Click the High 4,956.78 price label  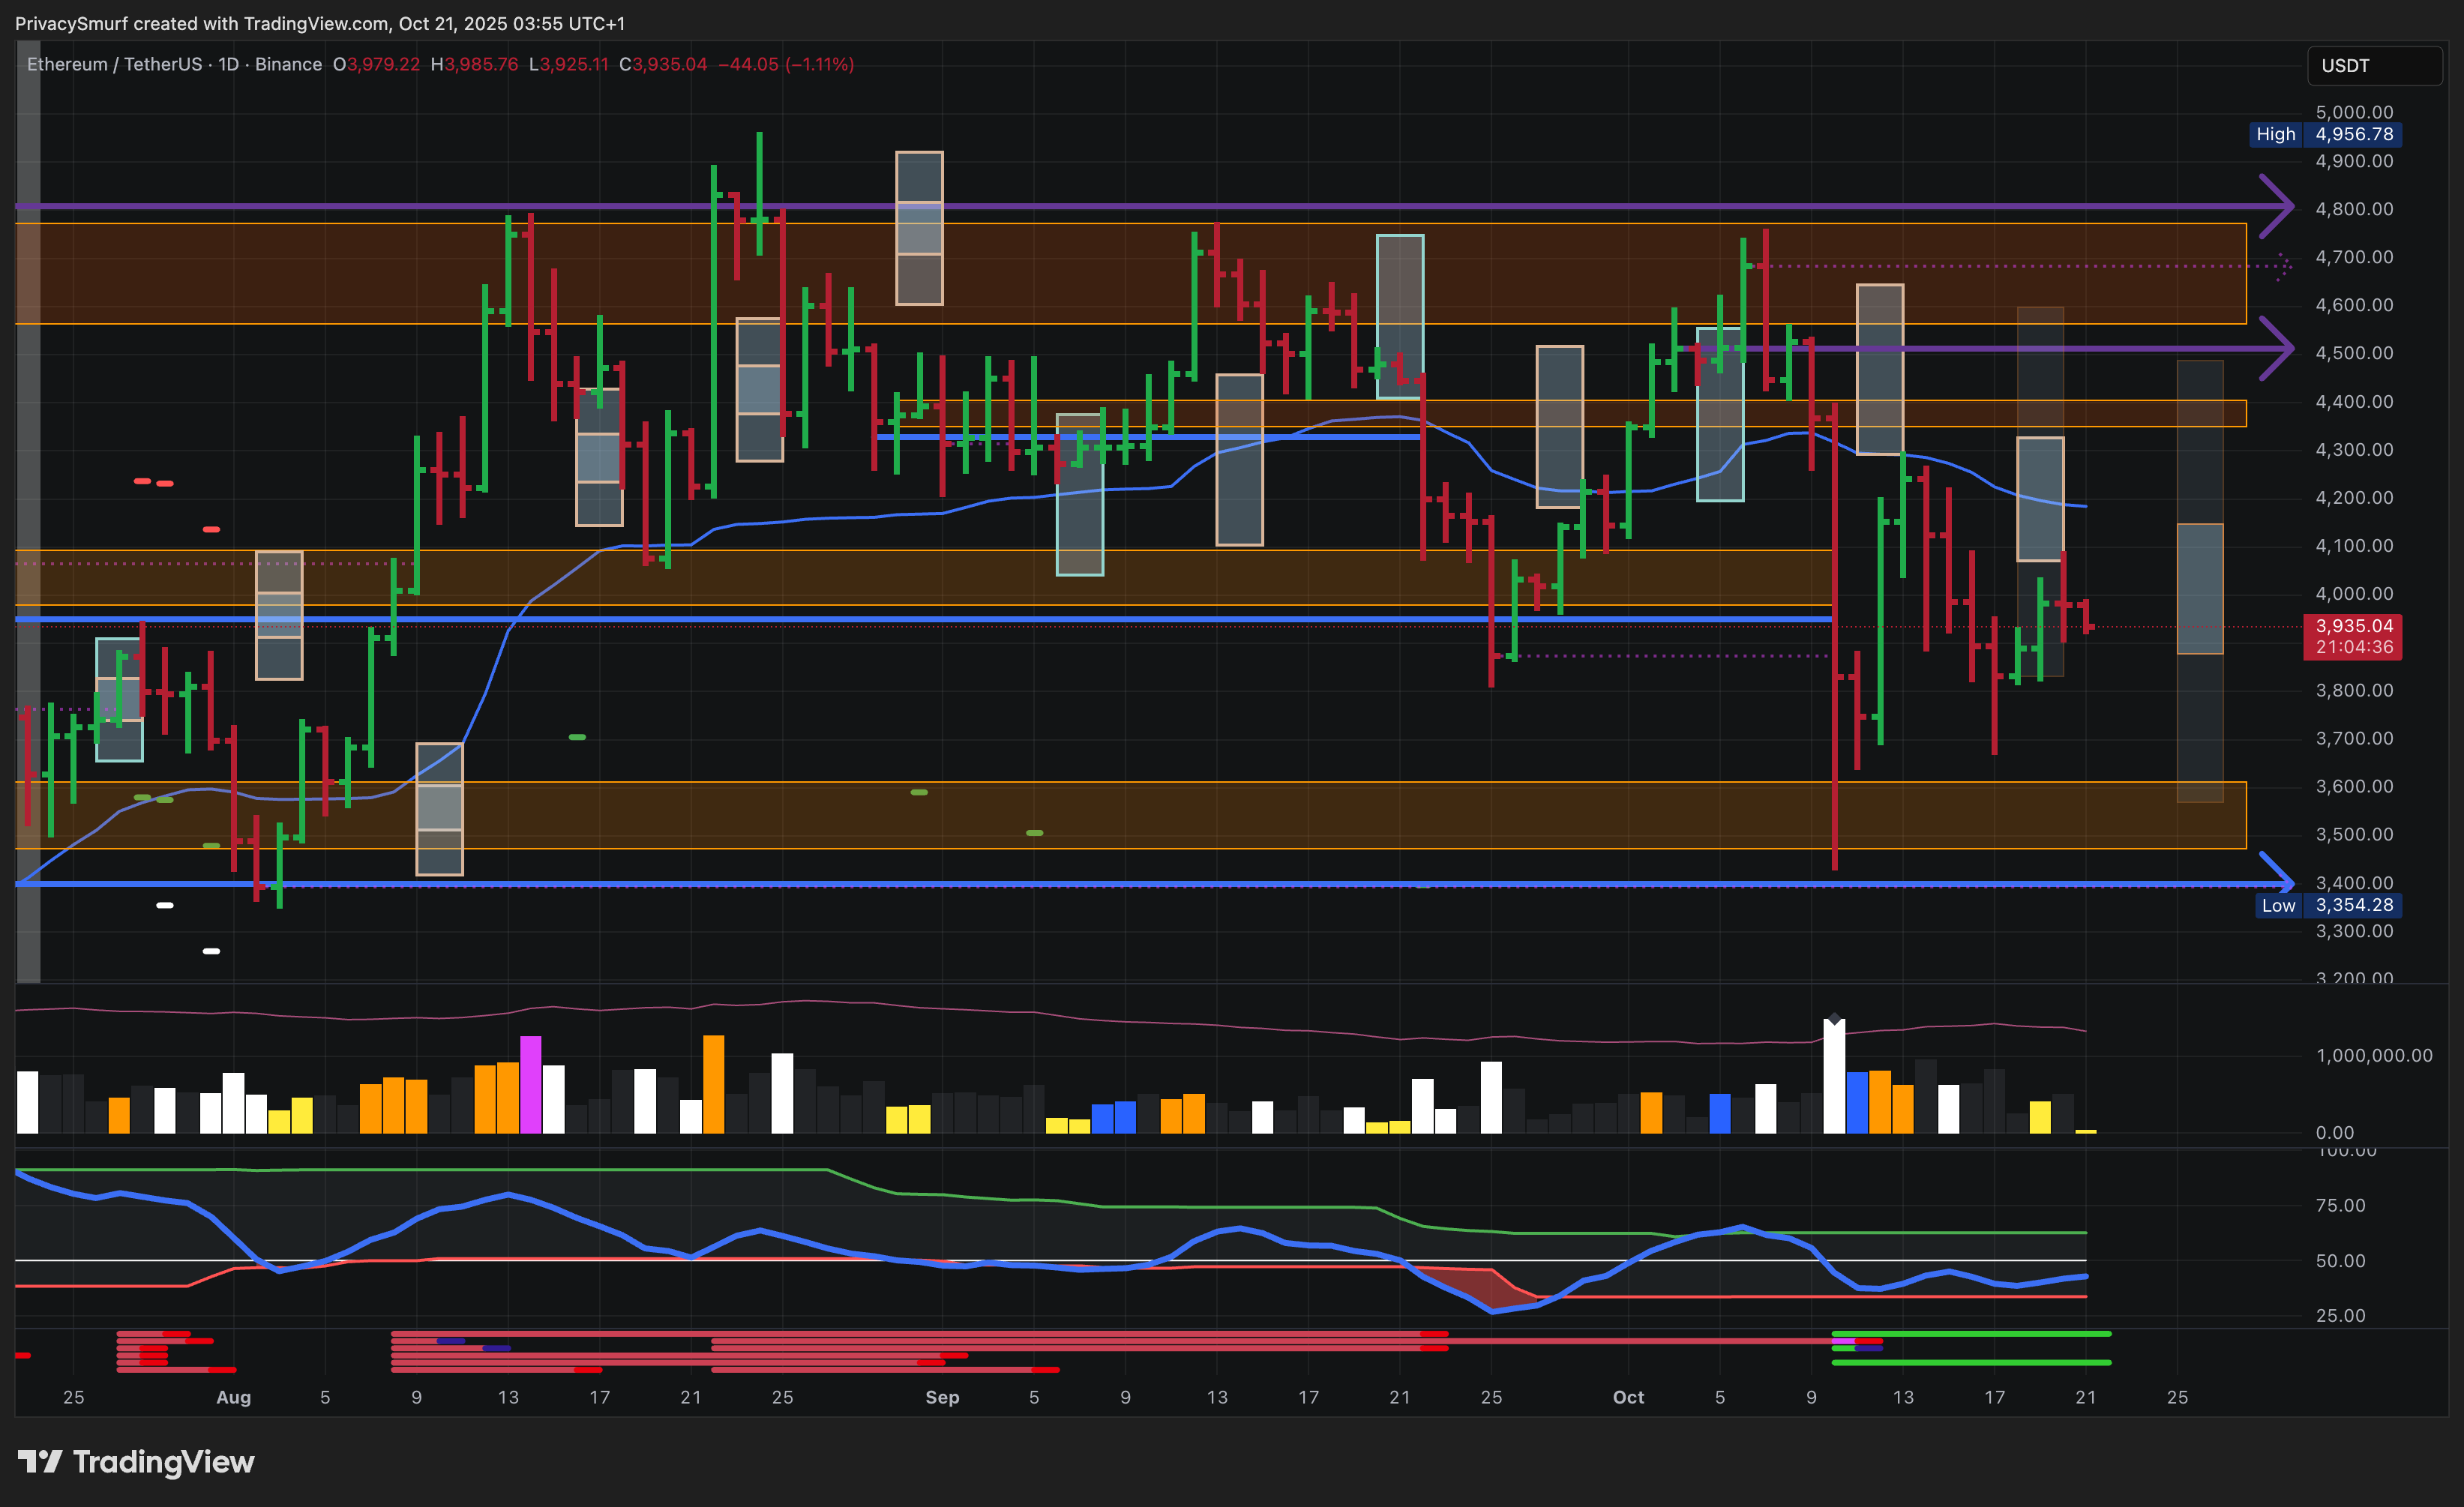click(x=2325, y=134)
